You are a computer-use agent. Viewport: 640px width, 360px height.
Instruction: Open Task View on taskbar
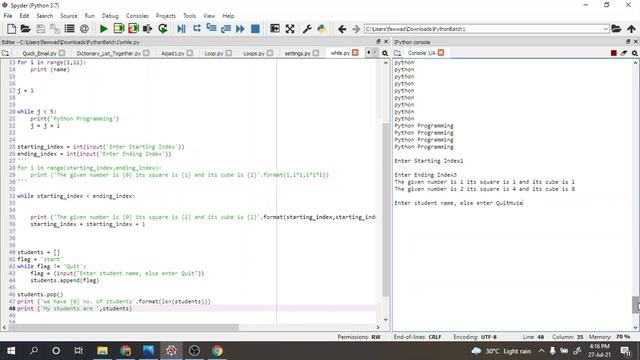click(78, 351)
